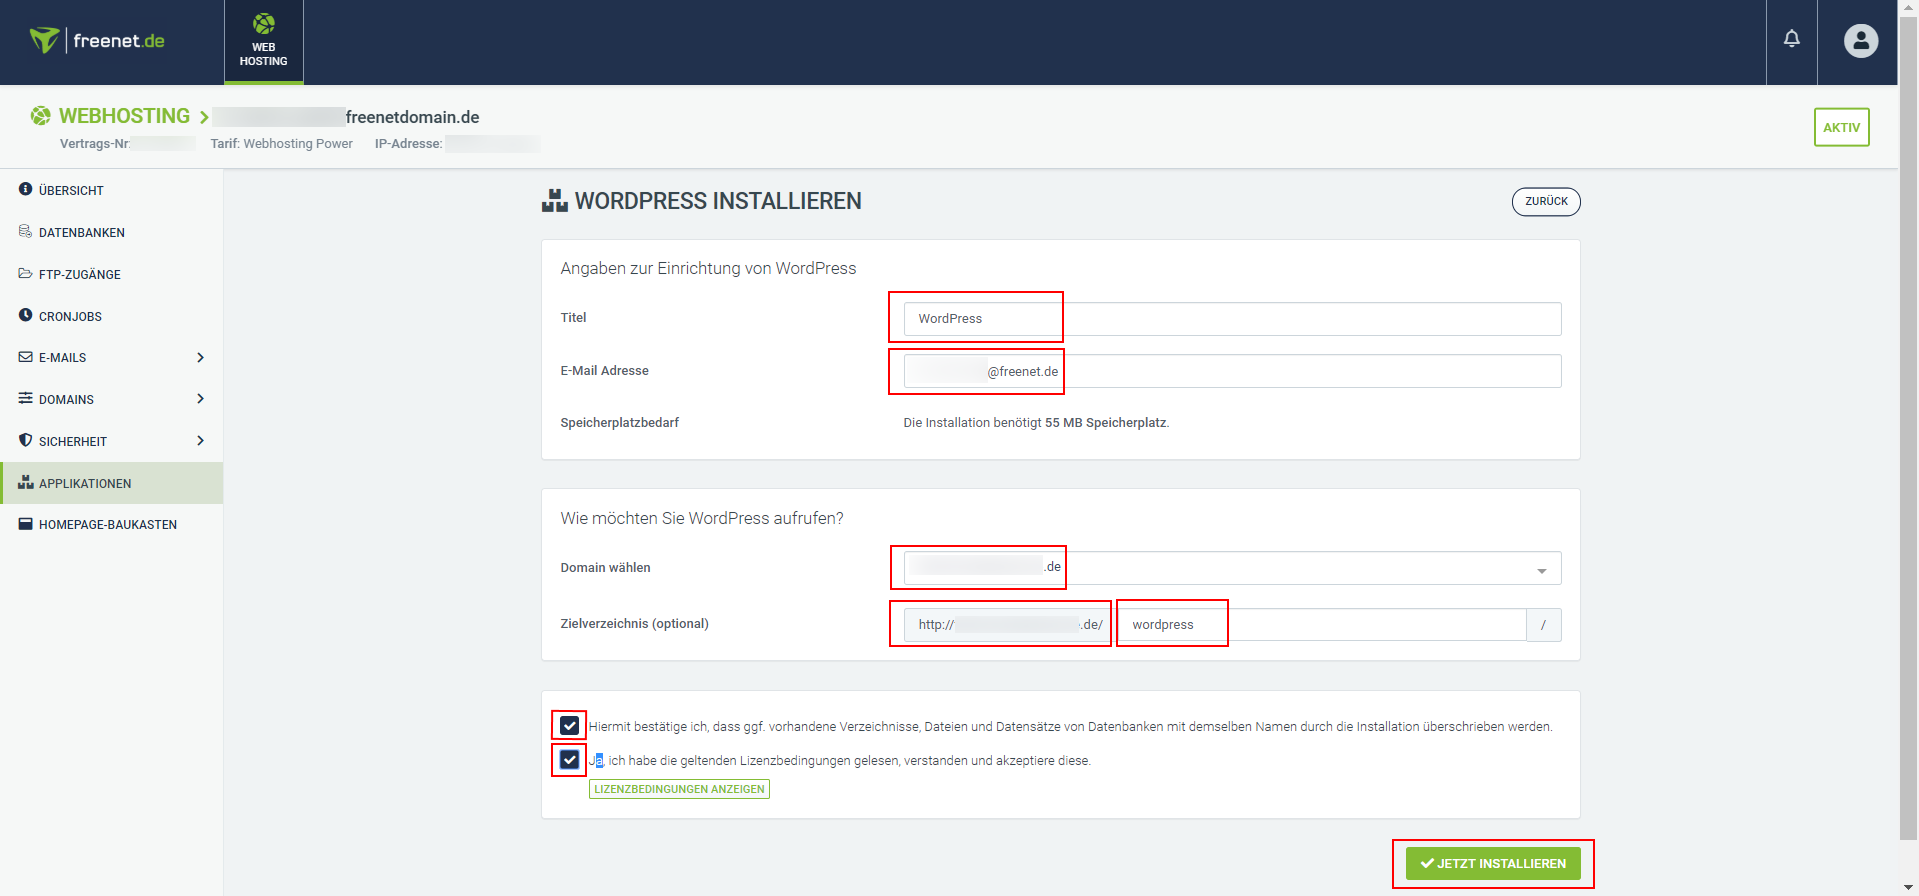Click the Applikationen boxes icon
Screen dimensions: 1919x896
pyautogui.click(x=26, y=482)
